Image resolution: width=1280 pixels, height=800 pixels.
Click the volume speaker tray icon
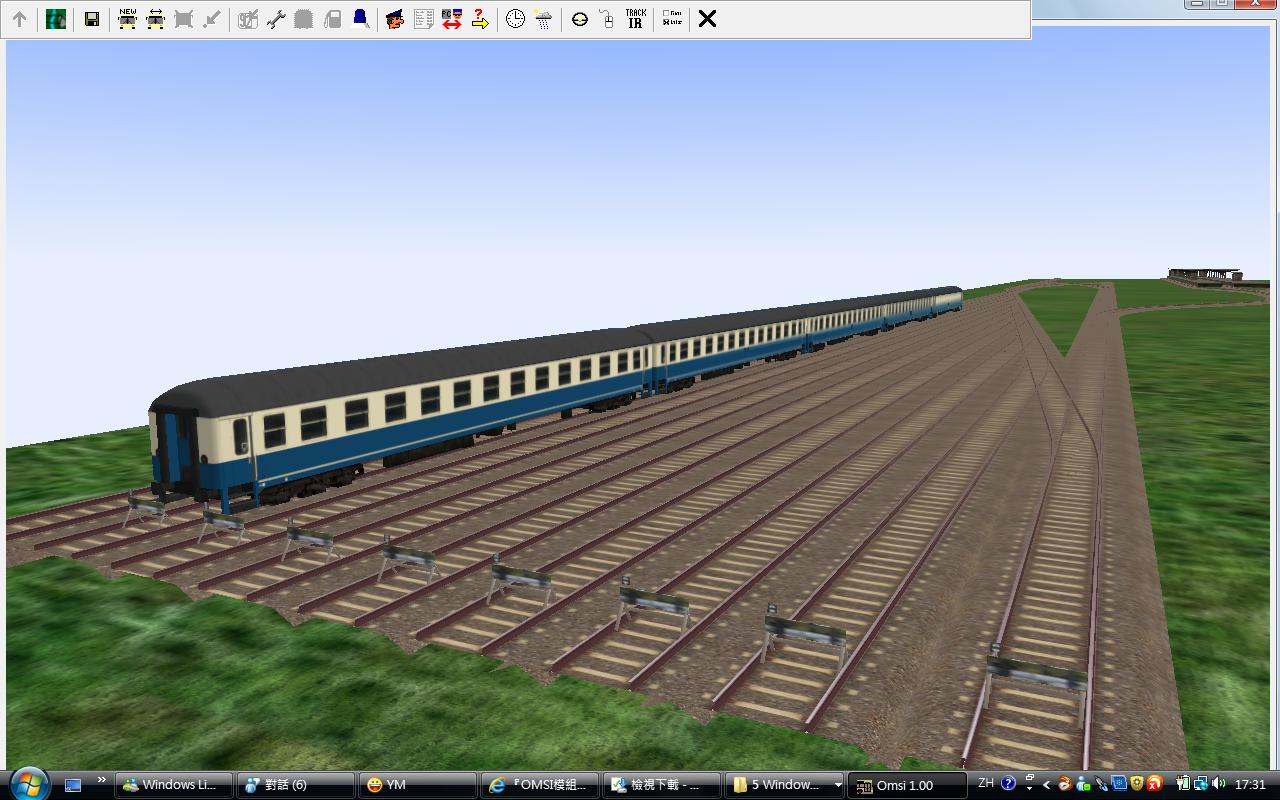(x=1218, y=784)
